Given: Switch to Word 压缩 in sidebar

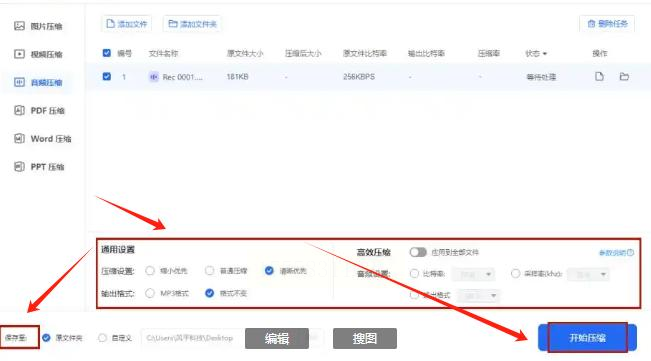Looking at the screenshot, I should (43, 139).
